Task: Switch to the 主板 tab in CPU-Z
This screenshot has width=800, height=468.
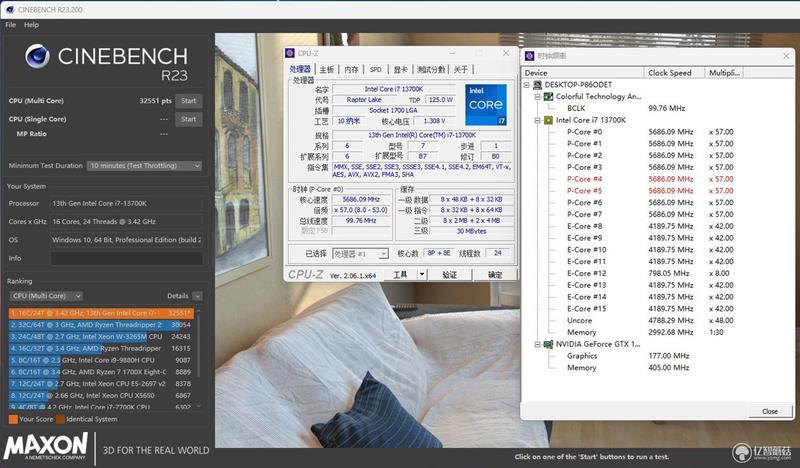Action: [x=327, y=69]
